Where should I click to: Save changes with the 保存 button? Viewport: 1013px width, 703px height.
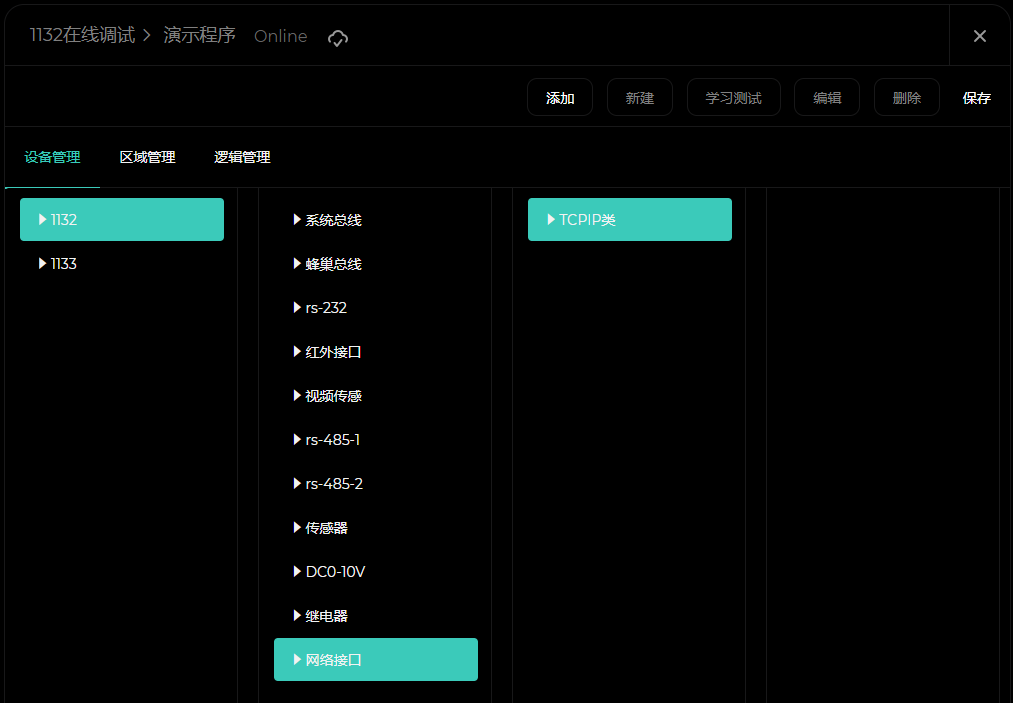pyautogui.click(x=976, y=98)
